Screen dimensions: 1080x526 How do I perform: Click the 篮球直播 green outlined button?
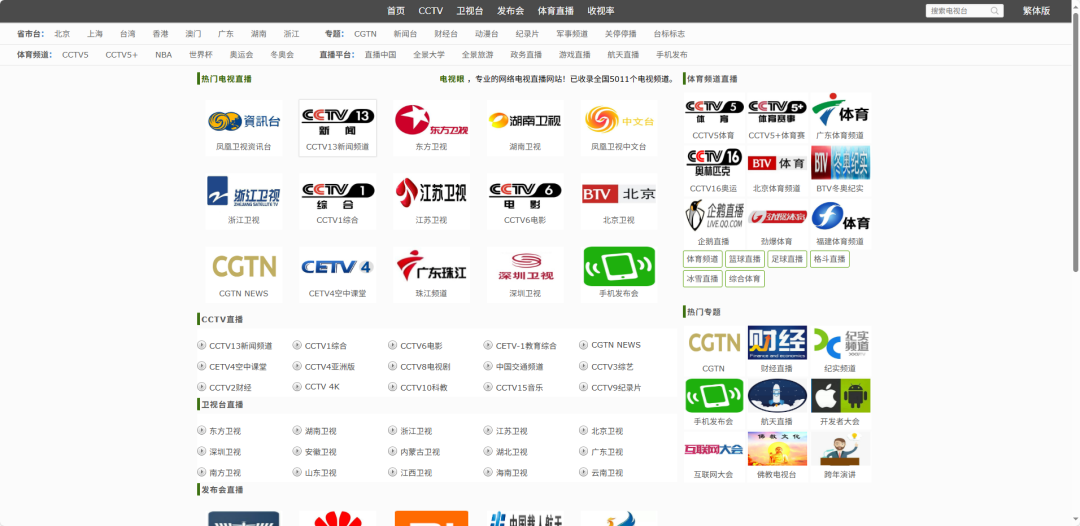744,259
